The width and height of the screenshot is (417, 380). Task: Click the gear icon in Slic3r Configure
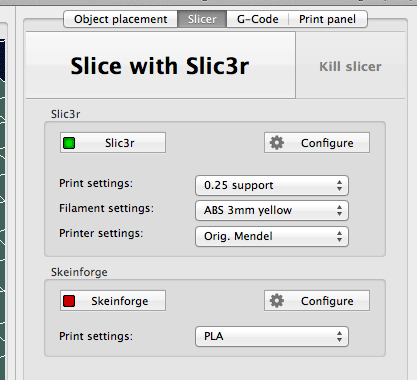pyautogui.click(x=277, y=143)
